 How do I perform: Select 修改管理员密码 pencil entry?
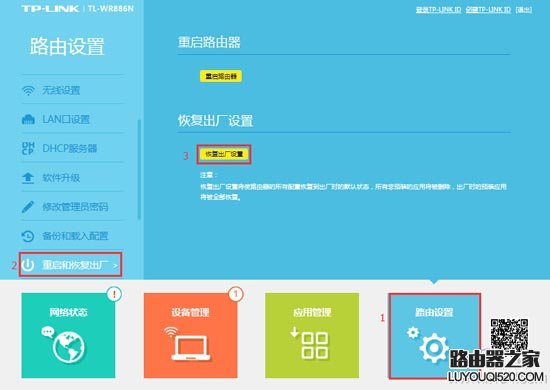tap(72, 207)
